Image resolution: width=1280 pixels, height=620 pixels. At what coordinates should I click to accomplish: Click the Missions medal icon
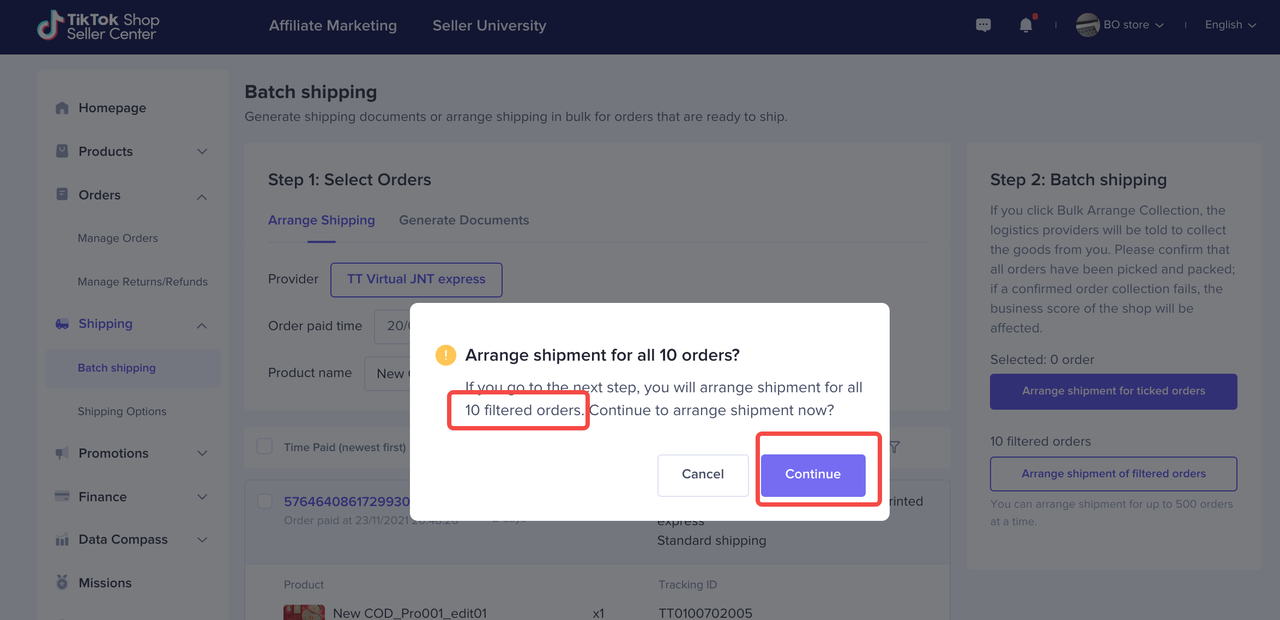coord(62,583)
